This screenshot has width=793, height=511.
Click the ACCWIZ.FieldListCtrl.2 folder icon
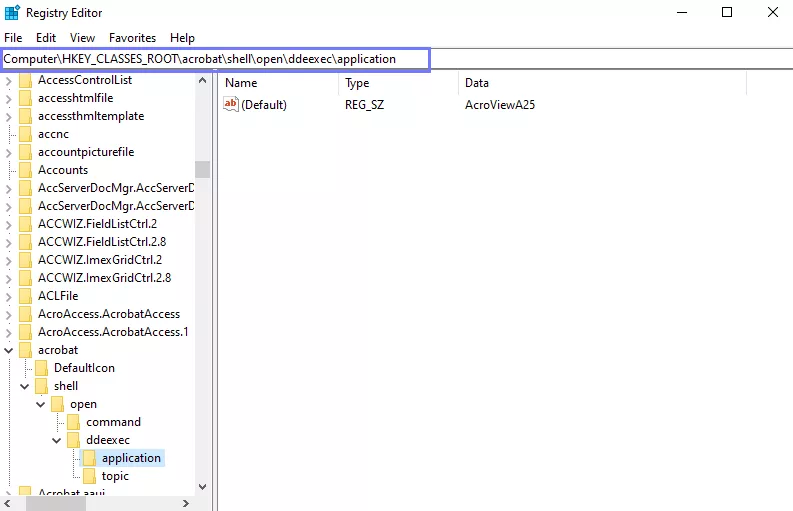coord(25,224)
